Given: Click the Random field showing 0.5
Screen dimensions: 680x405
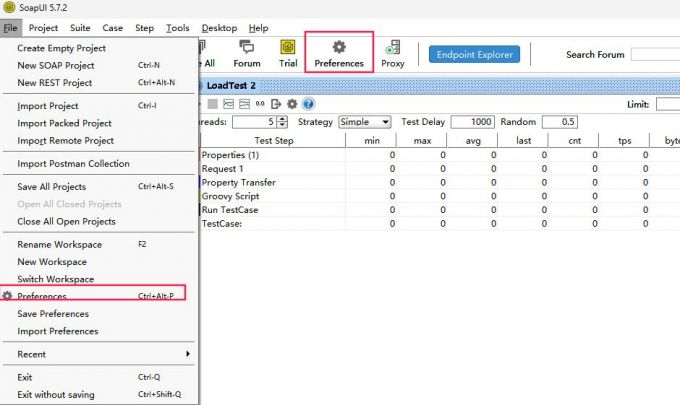Looking at the screenshot, I should [560, 122].
